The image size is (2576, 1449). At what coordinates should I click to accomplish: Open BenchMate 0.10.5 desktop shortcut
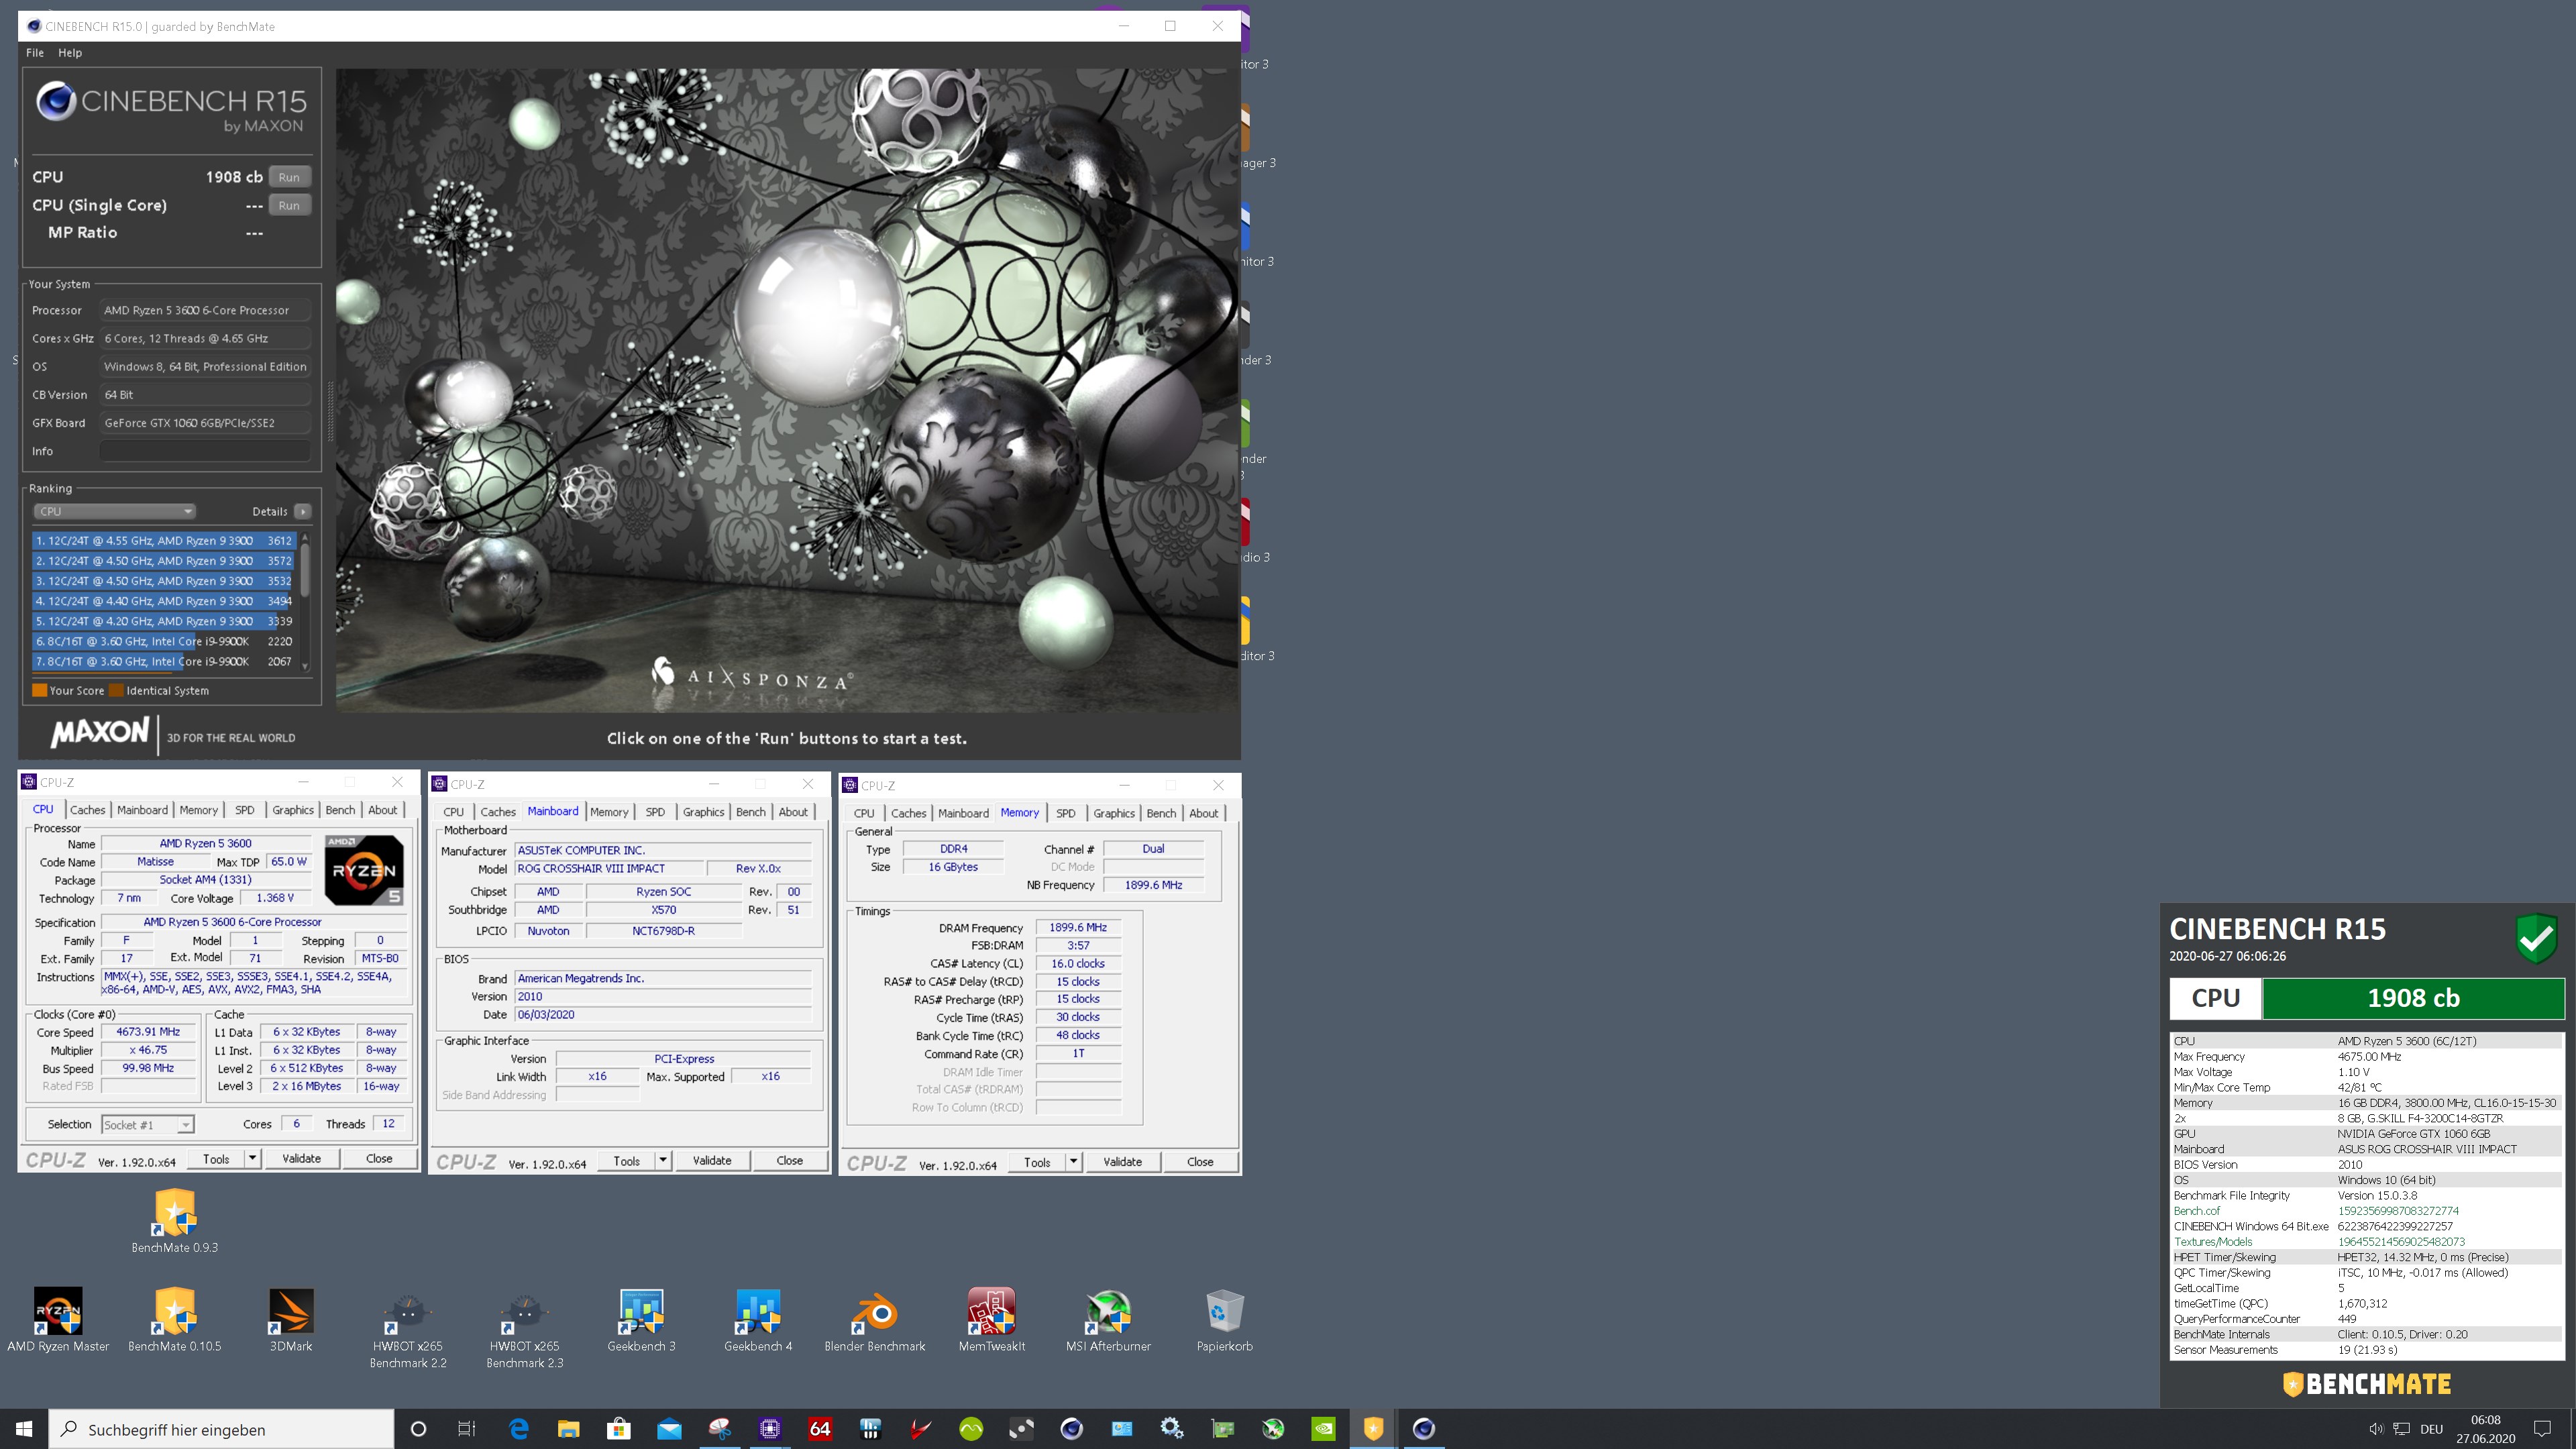175,1320
